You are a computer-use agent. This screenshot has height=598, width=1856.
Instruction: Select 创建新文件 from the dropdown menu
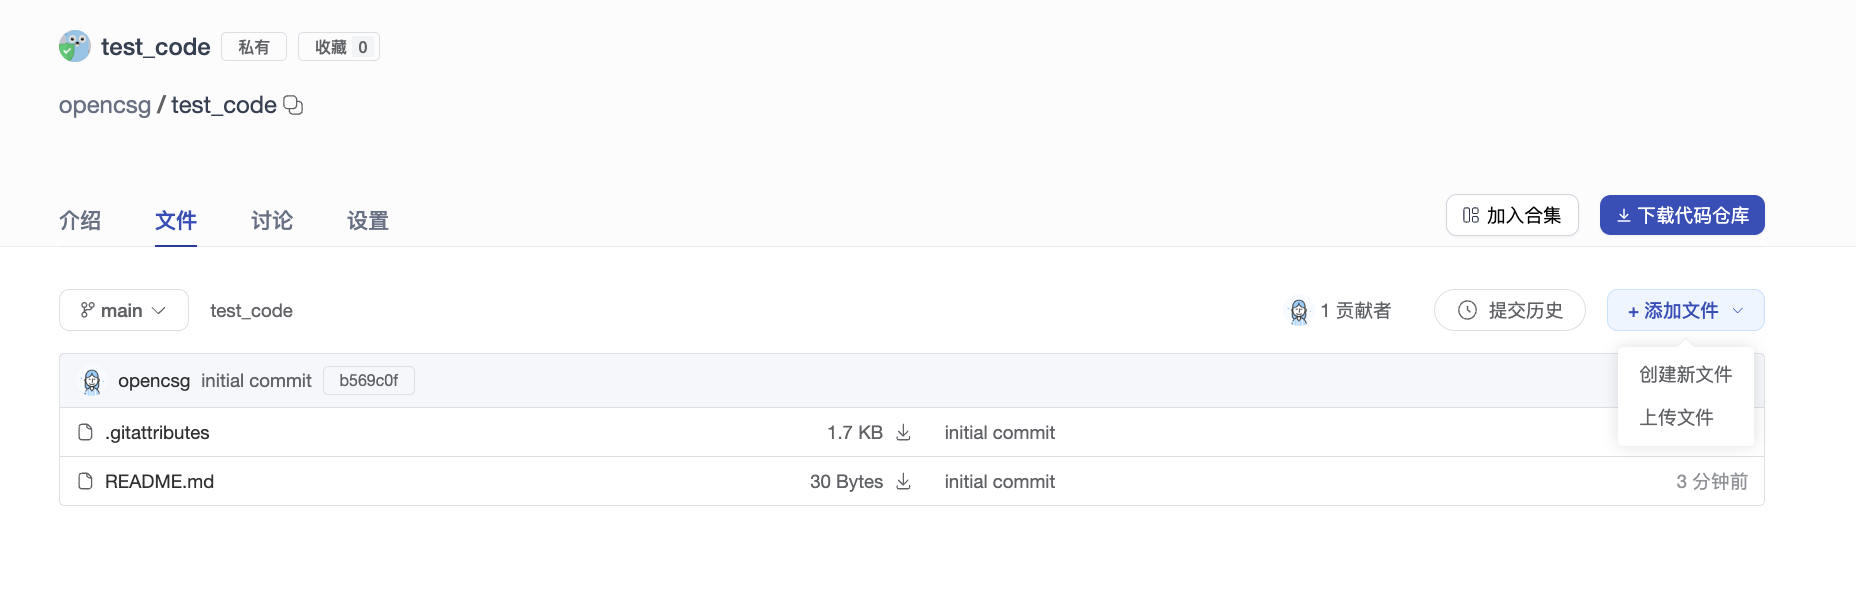[x=1685, y=374]
